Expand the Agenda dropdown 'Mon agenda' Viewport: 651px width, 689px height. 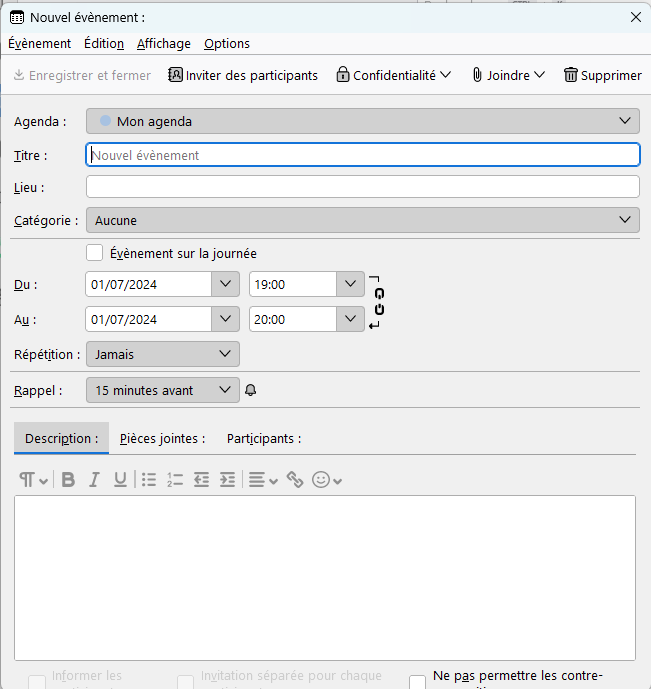click(x=362, y=121)
